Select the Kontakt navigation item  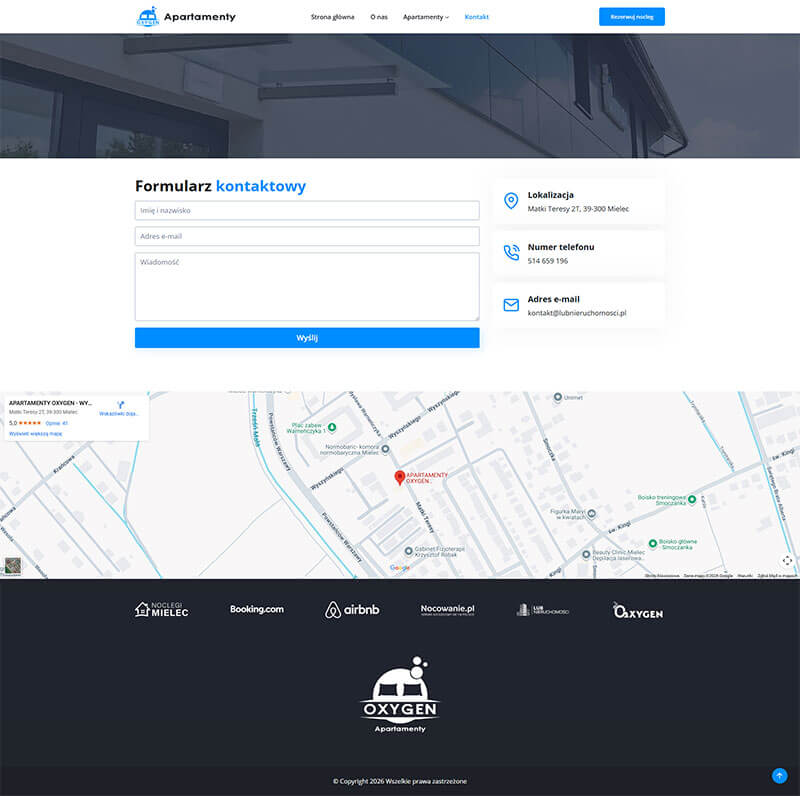click(477, 17)
